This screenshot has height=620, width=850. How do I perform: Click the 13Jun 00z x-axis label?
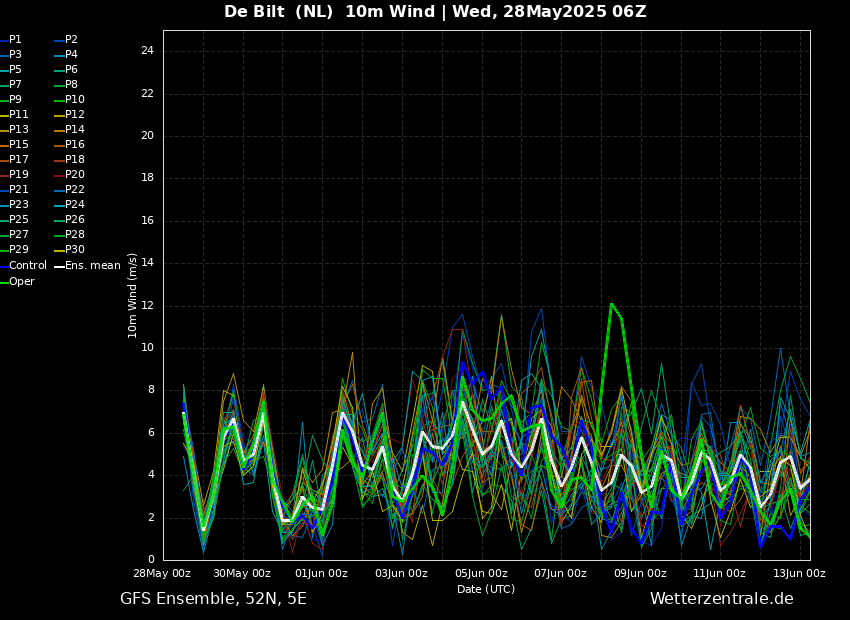coord(799,574)
